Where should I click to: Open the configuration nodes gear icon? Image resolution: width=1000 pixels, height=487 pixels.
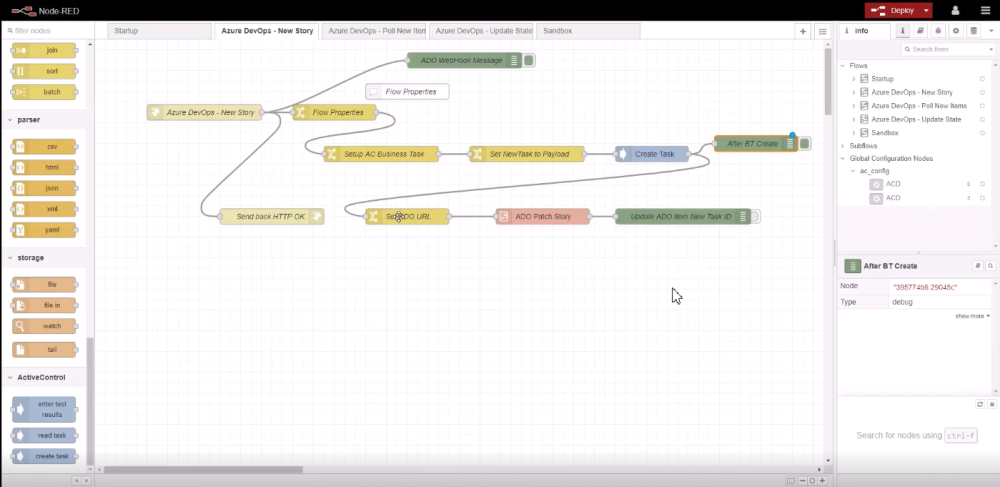tap(955, 31)
